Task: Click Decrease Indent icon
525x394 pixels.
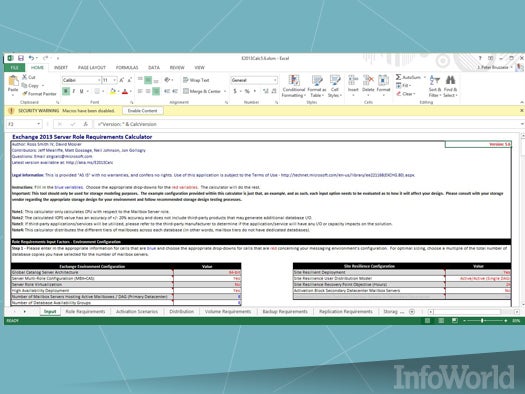Action: tap(167, 91)
